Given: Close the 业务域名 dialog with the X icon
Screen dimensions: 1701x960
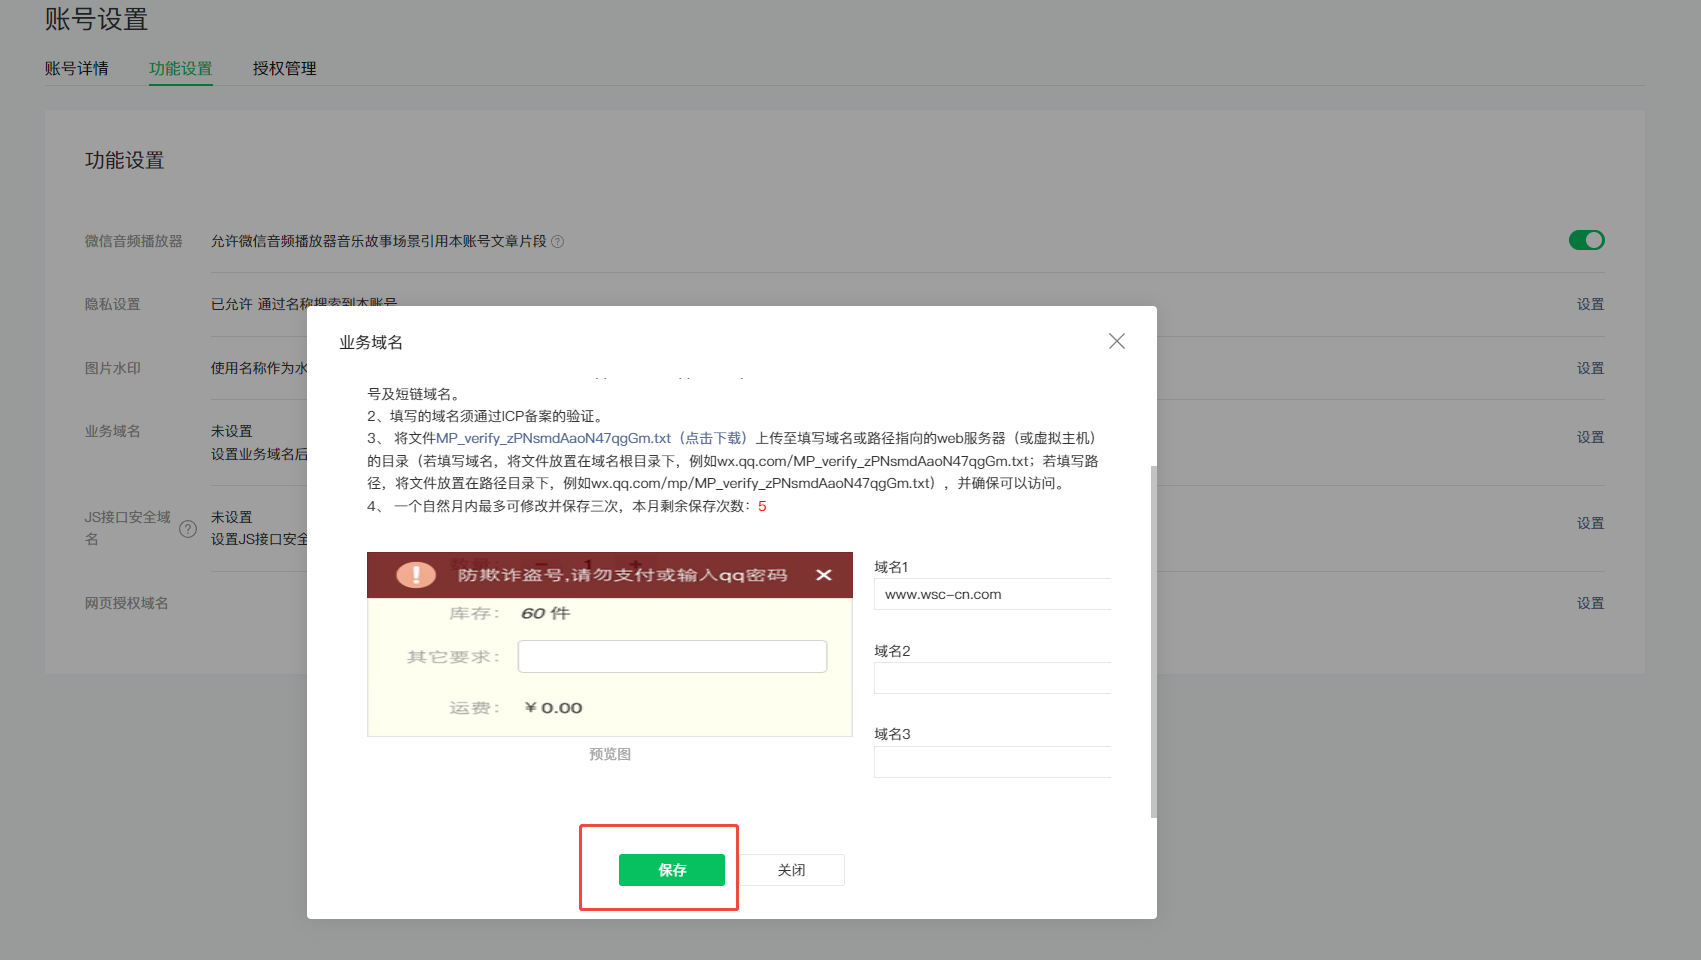Looking at the screenshot, I should click(1116, 341).
